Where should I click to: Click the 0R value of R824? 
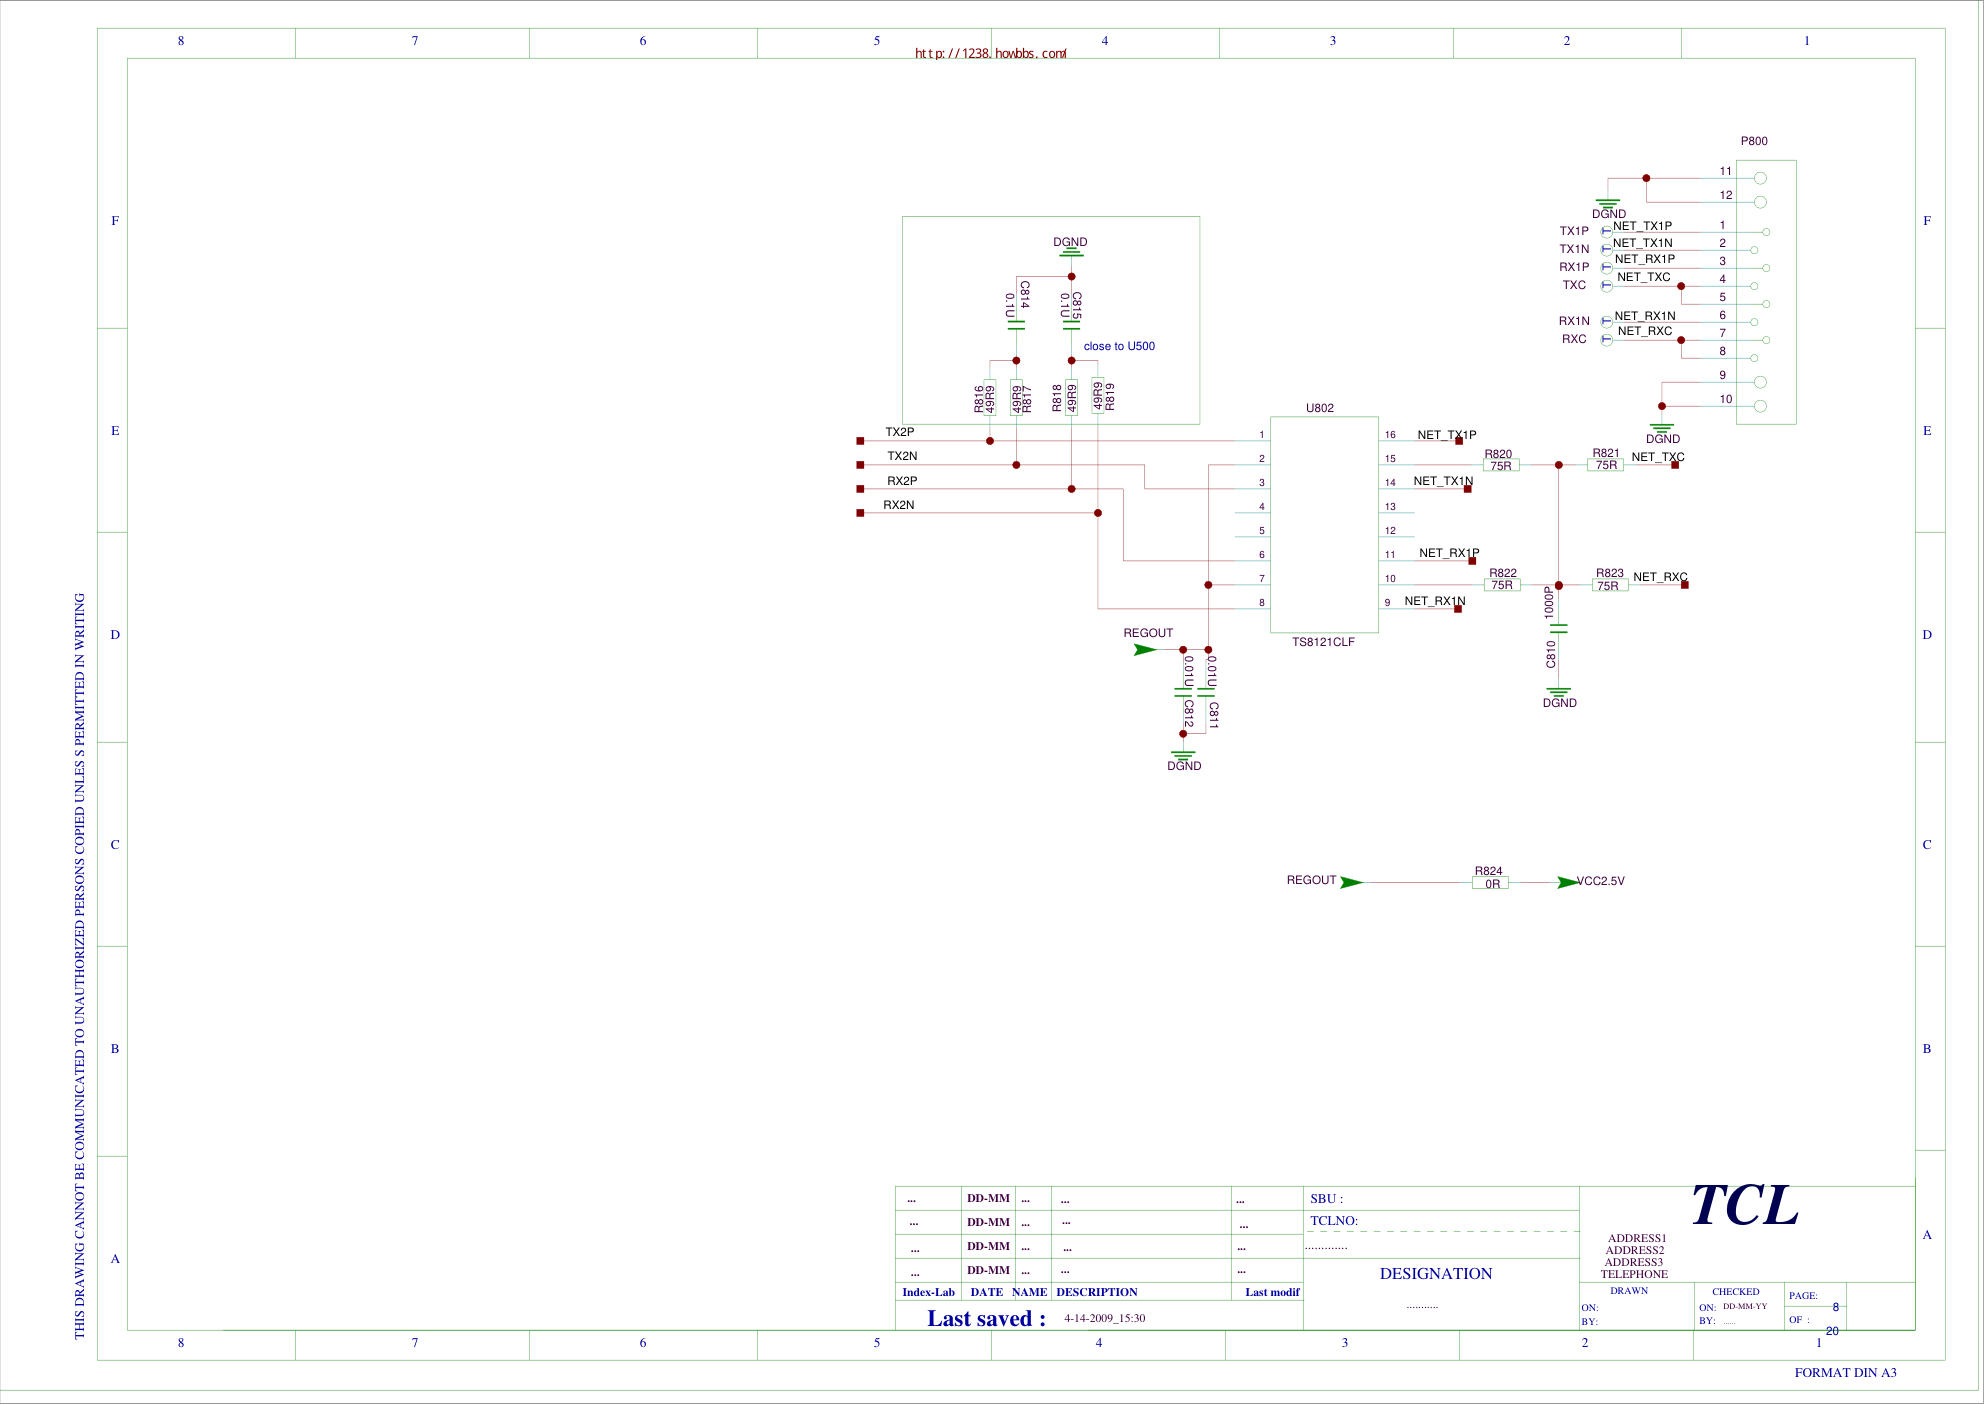[x=1492, y=884]
